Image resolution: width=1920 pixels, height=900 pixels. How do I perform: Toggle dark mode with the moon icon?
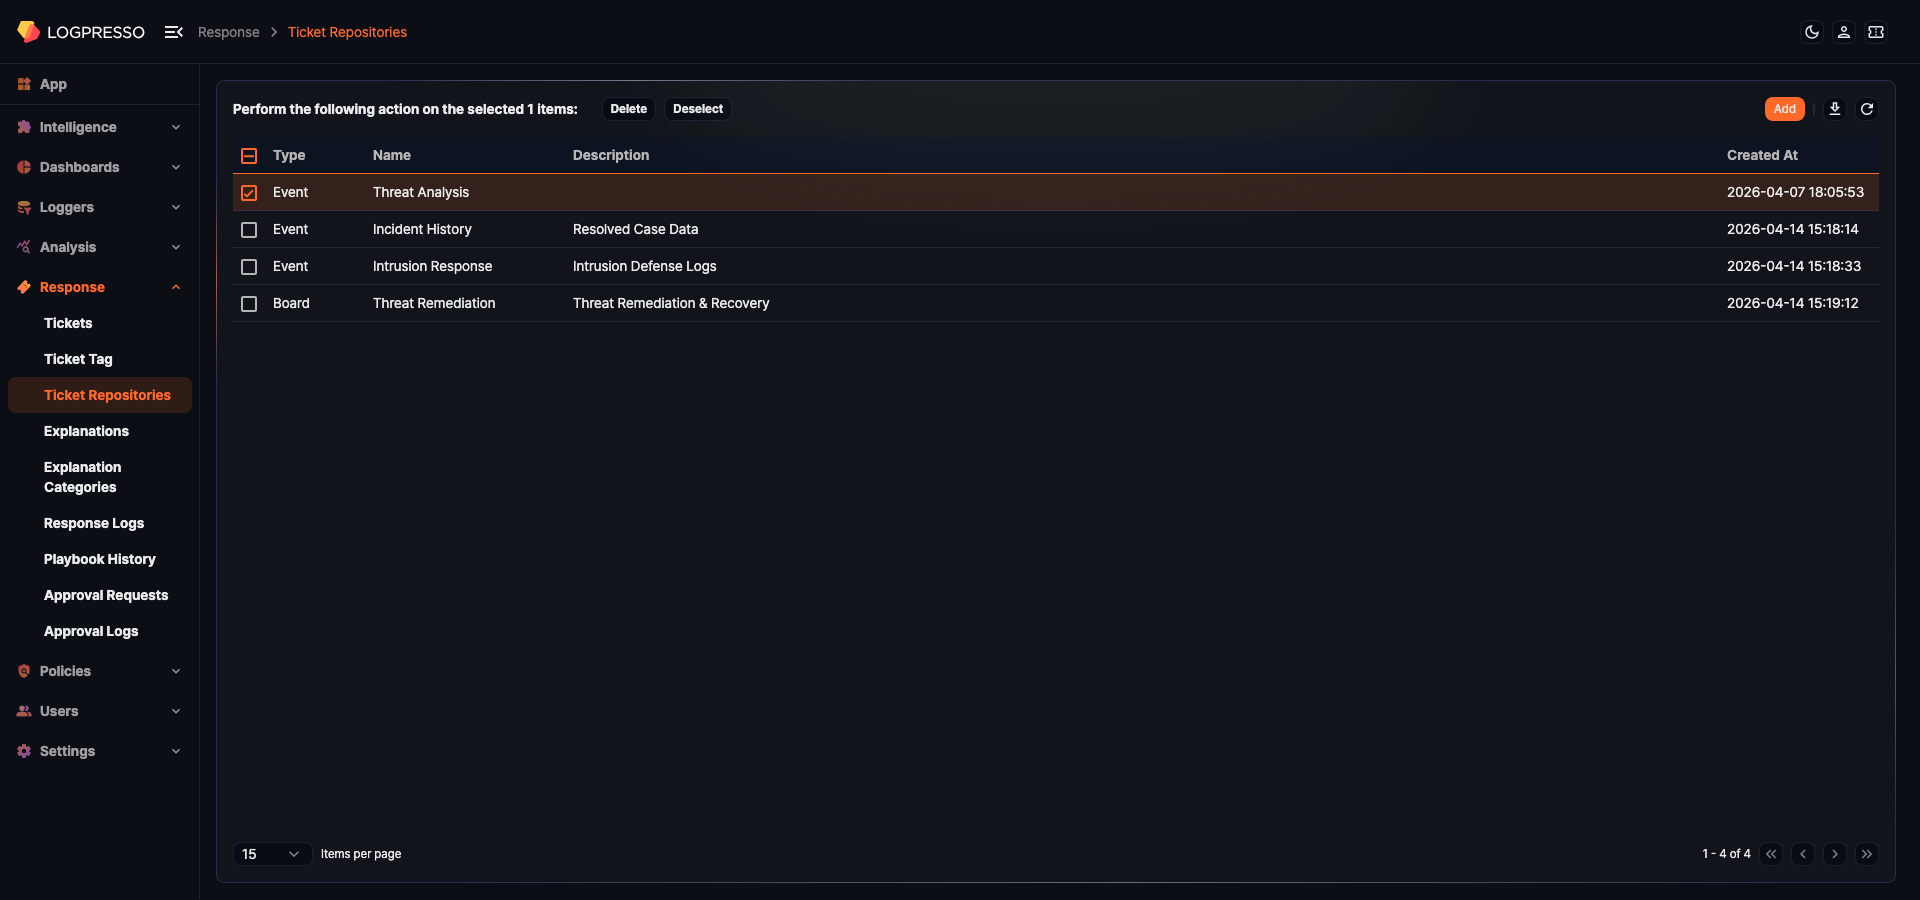(x=1812, y=32)
